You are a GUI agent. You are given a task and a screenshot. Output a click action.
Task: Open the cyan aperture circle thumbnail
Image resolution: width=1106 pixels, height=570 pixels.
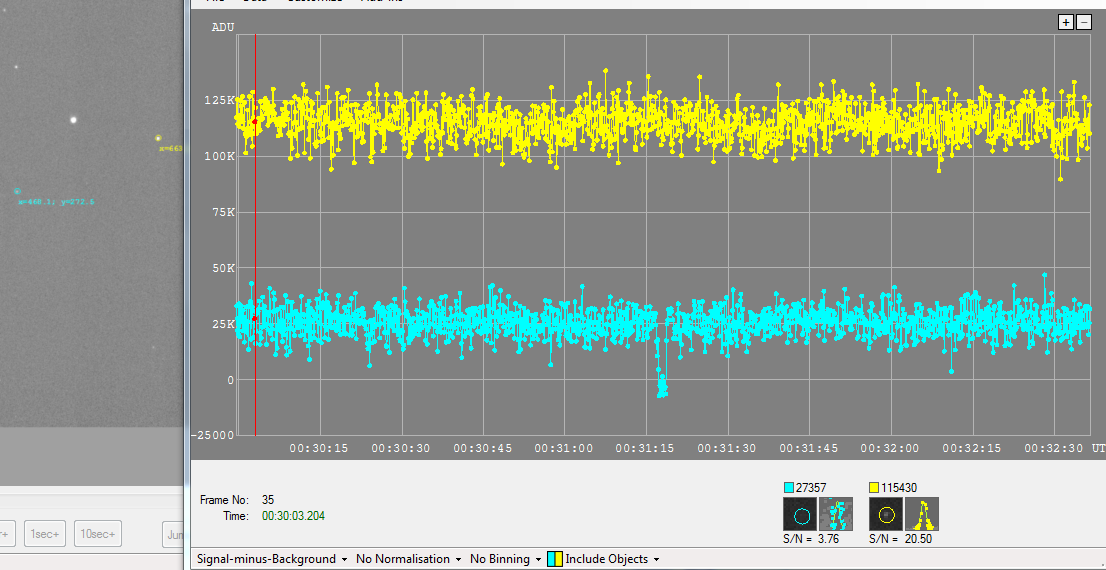pos(800,515)
